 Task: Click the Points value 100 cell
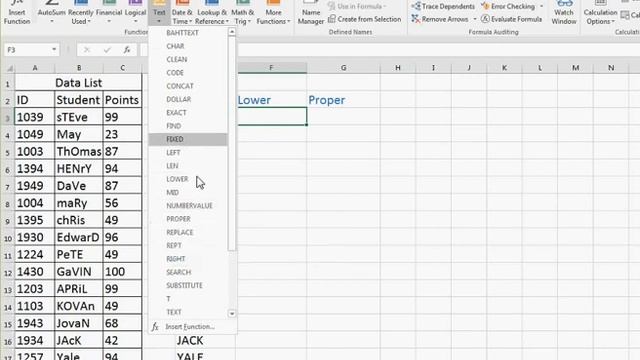pos(122,271)
